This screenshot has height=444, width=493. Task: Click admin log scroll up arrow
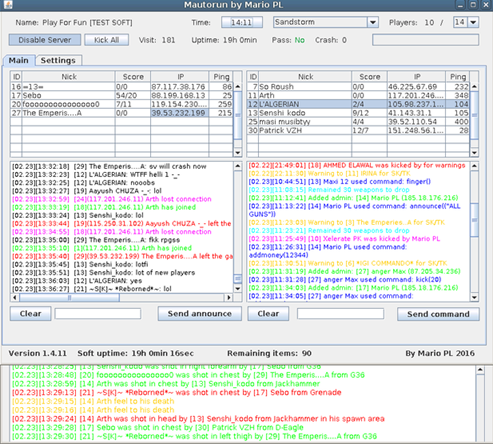[x=474, y=166]
